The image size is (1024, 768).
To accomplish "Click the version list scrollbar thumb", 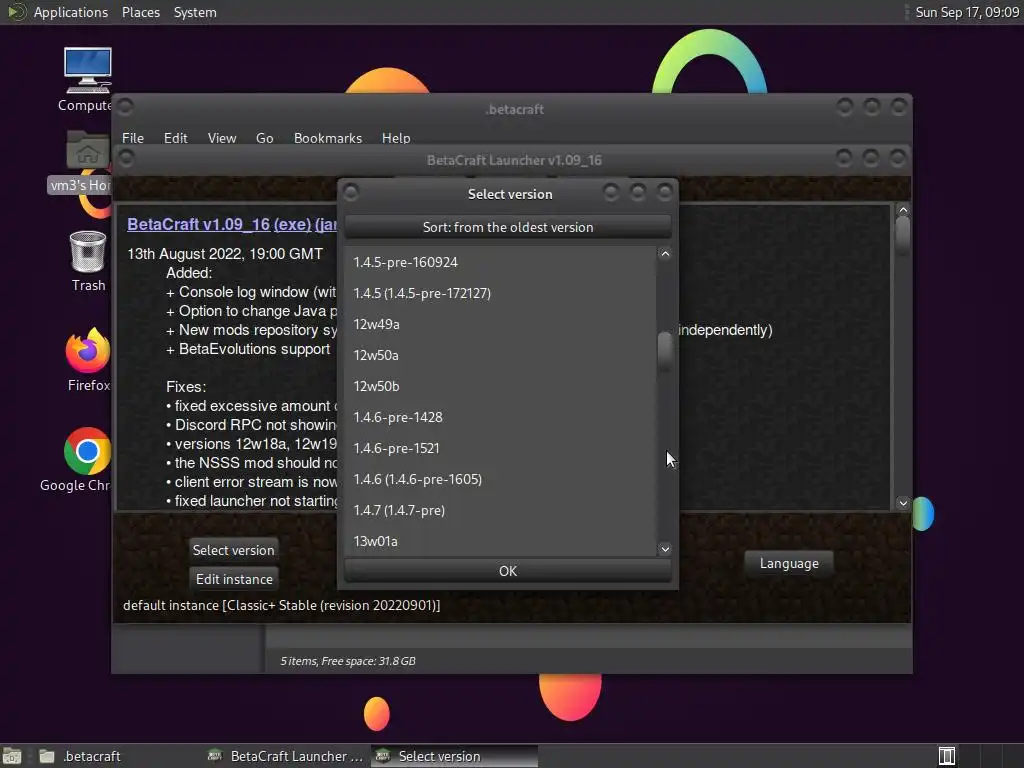I will [665, 351].
